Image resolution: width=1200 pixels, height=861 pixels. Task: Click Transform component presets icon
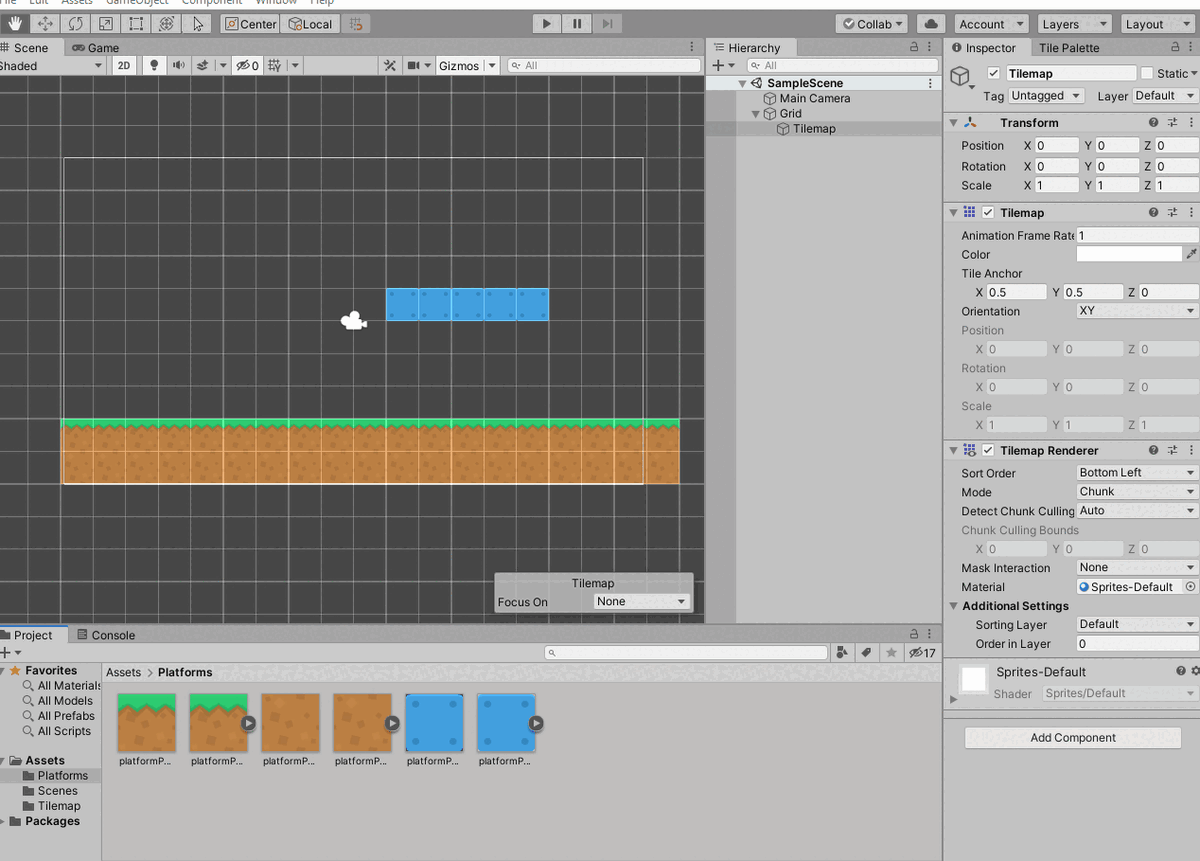tap(1173, 123)
